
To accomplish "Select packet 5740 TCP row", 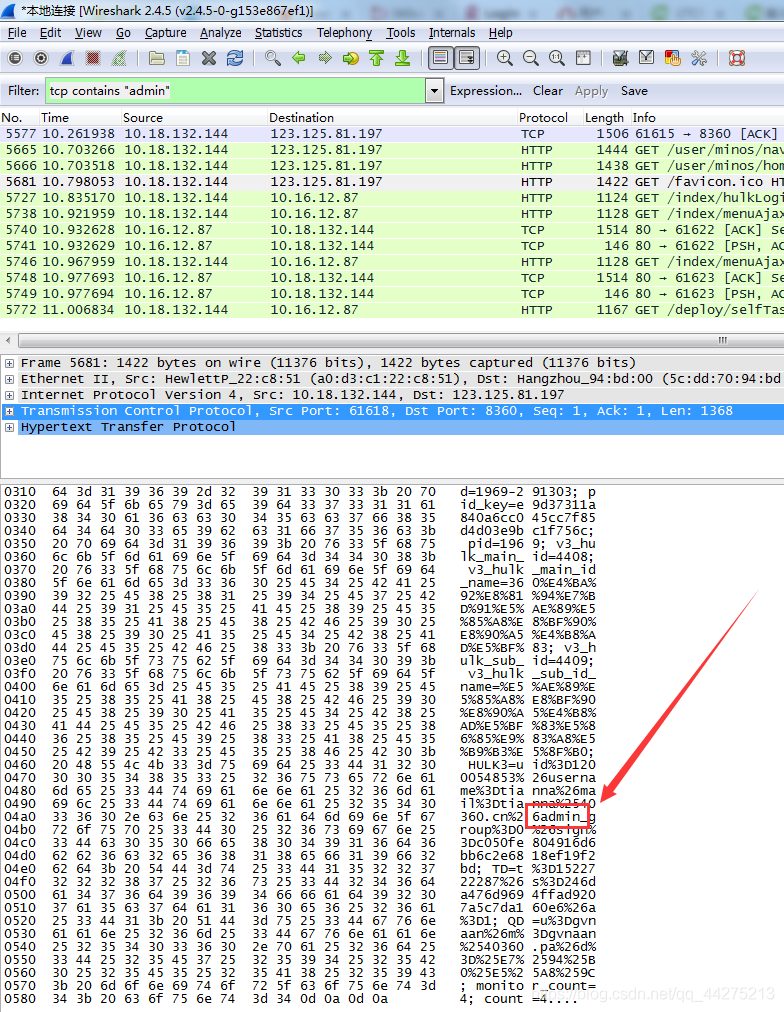I will point(392,230).
